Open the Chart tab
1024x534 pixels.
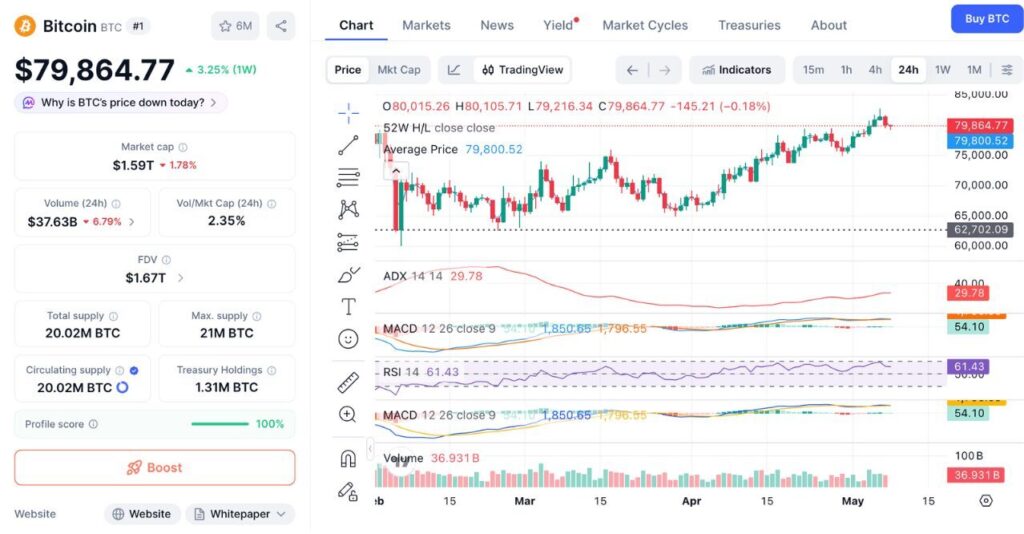tap(356, 25)
